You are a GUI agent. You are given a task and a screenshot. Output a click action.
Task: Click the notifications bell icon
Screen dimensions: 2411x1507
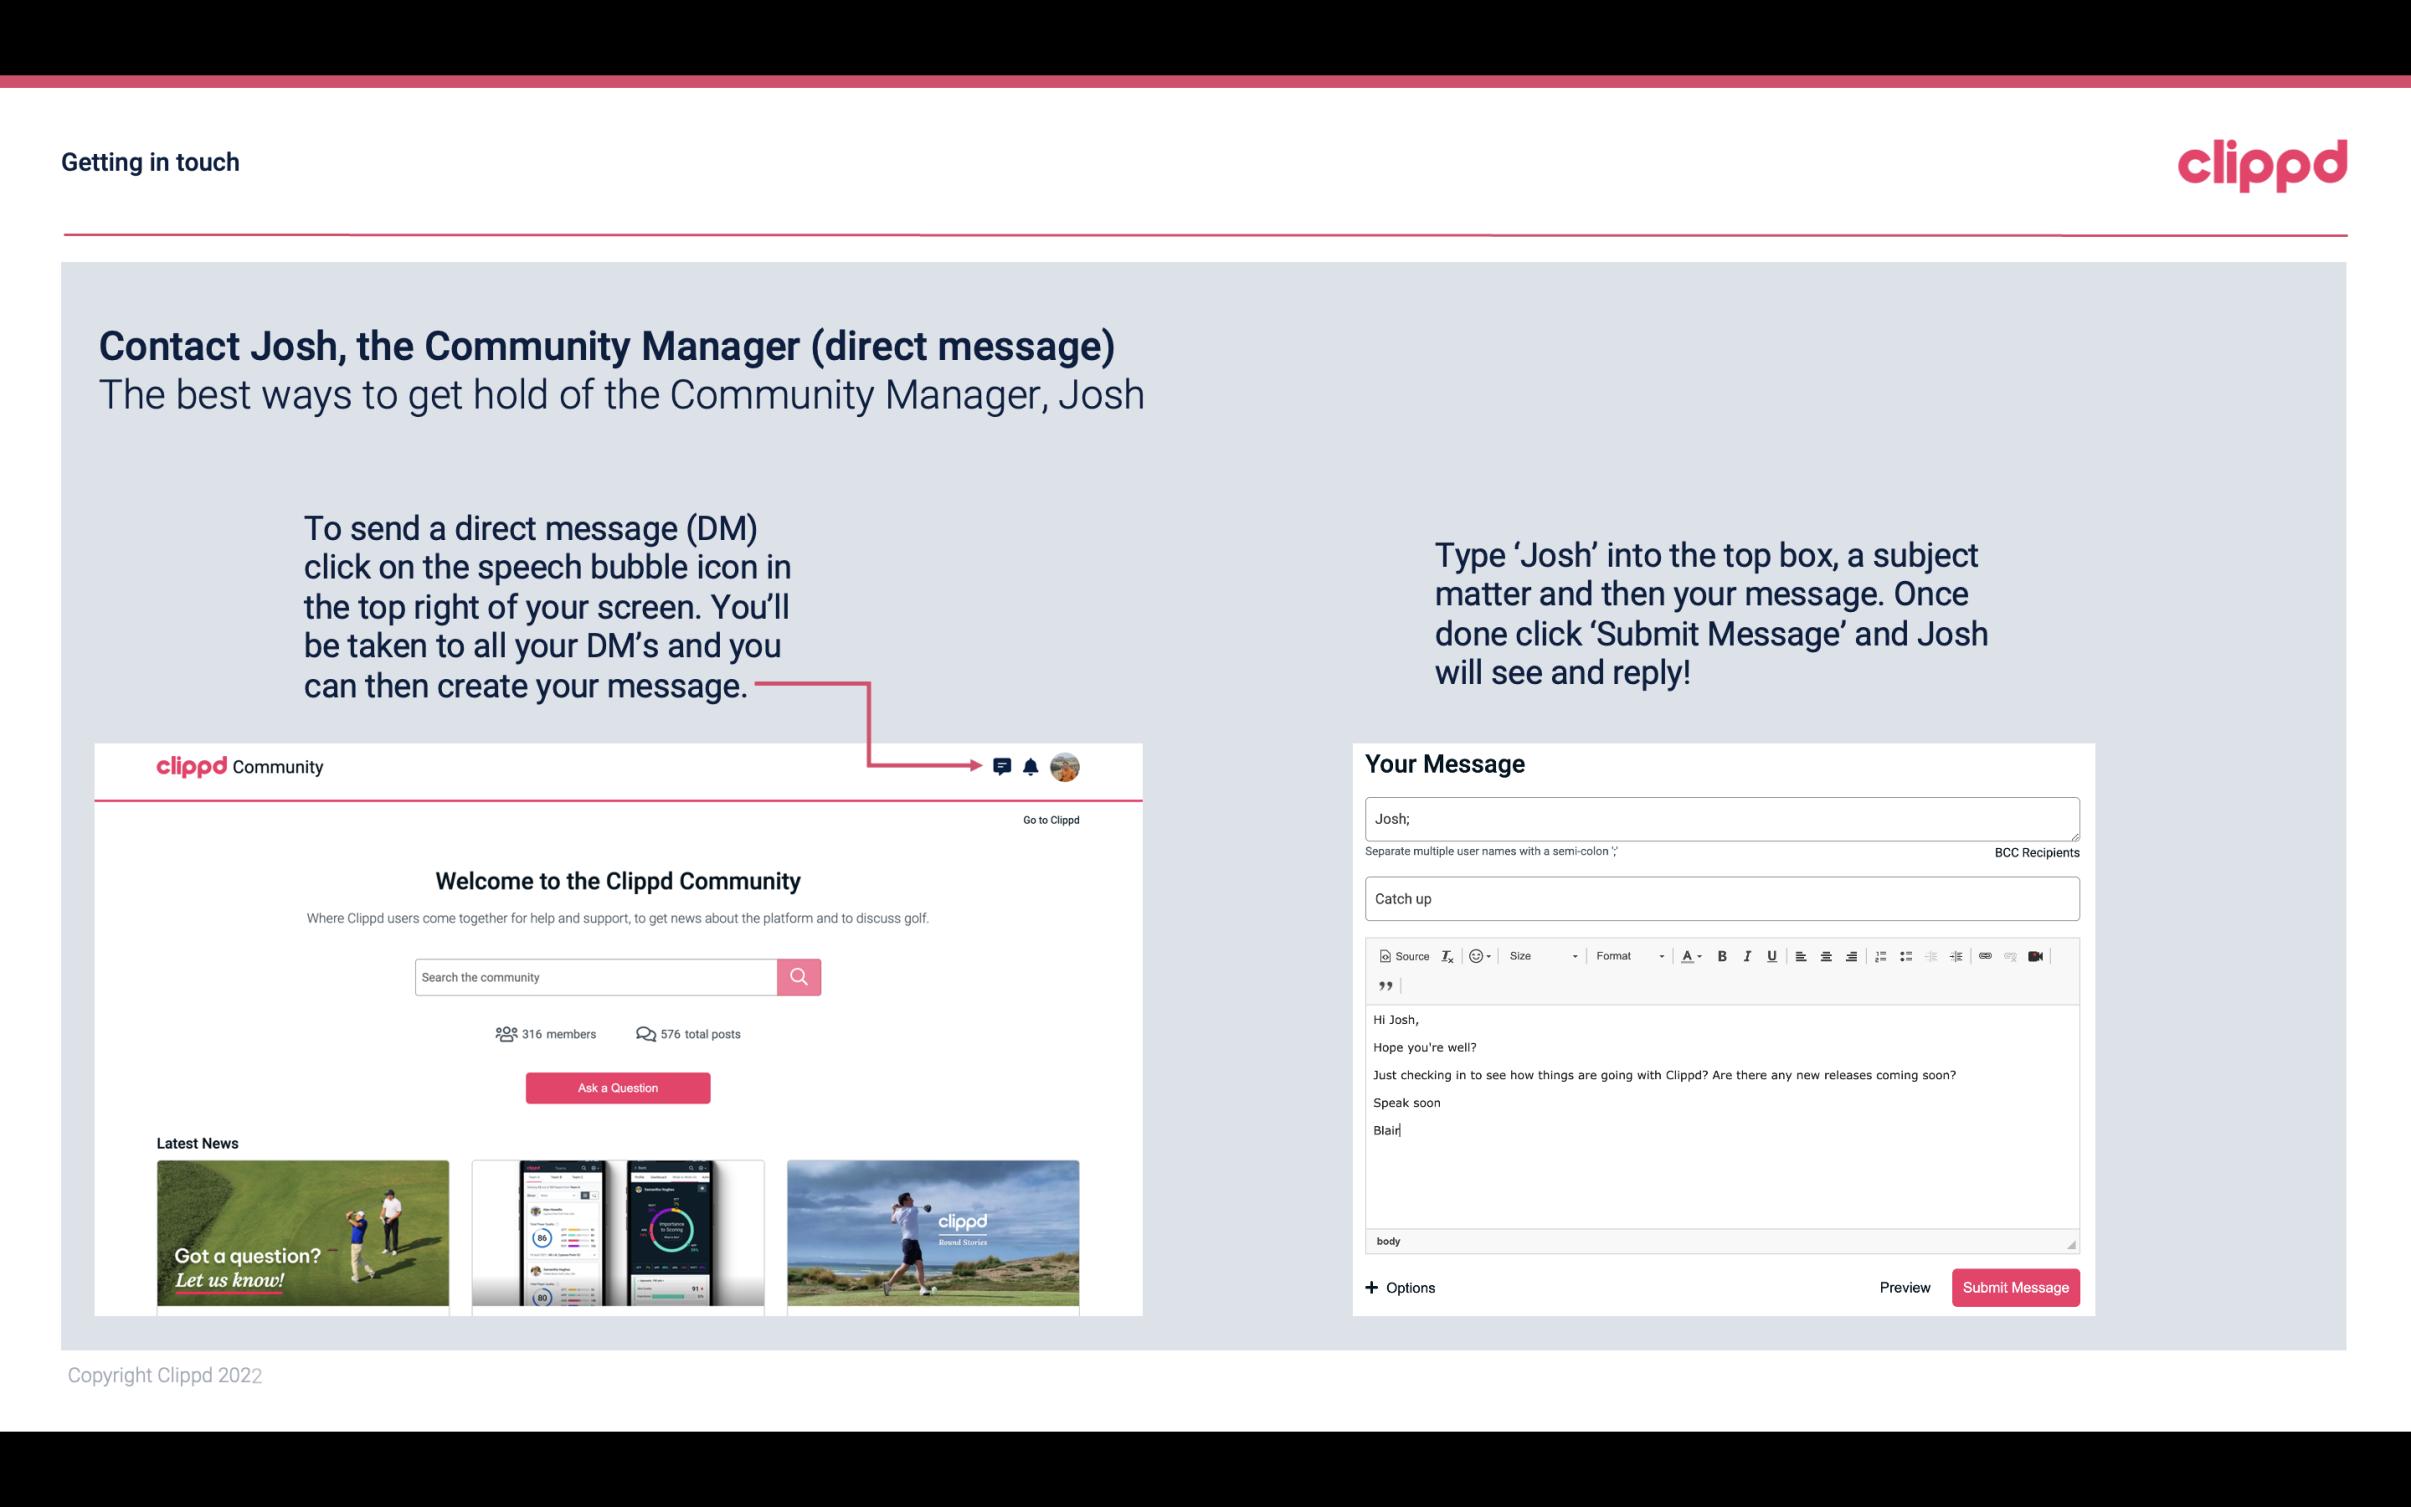(x=1031, y=766)
